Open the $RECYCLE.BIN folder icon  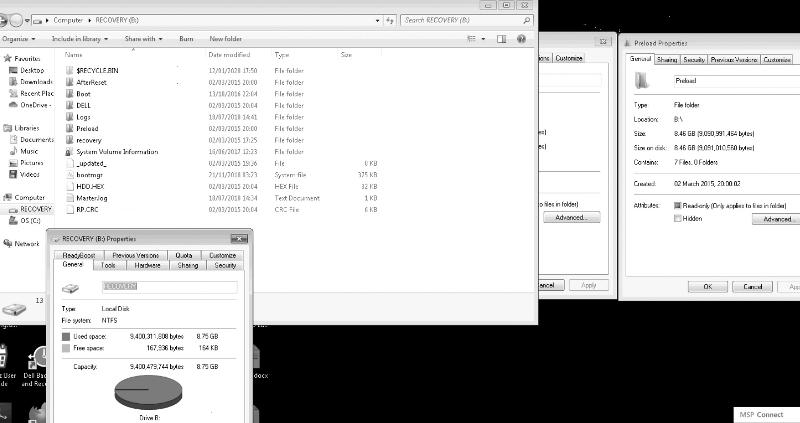(x=70, y=70)
